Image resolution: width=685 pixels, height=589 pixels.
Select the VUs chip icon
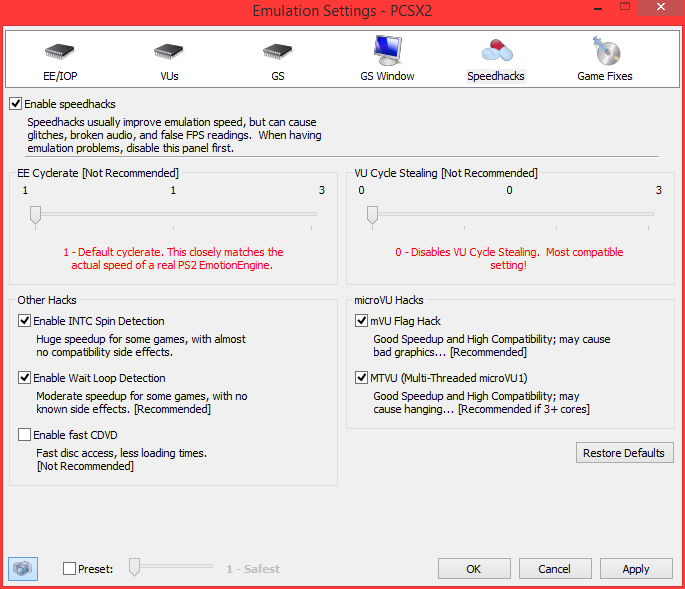click(x=167, y=54)
